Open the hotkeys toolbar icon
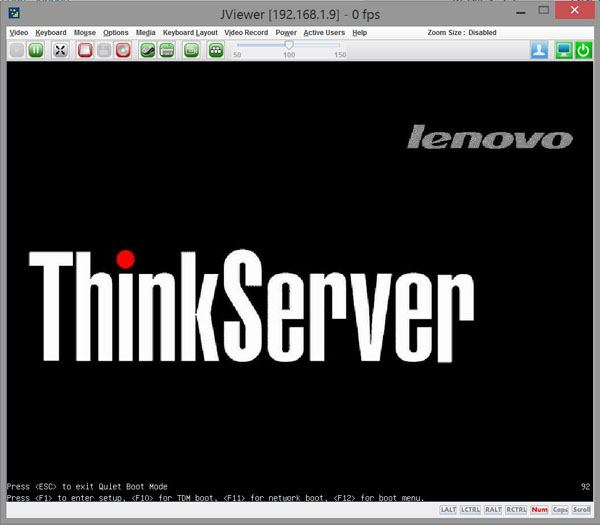 216,50
